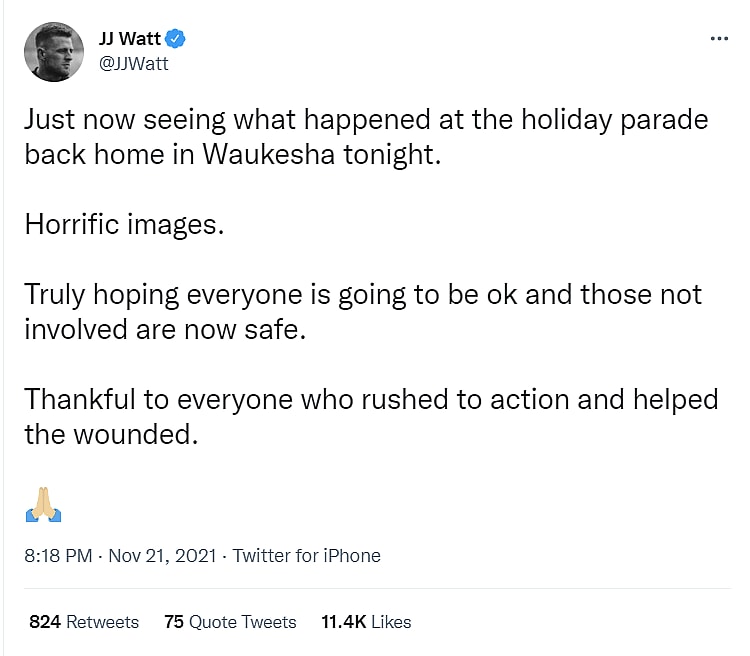This screenshot has width=750, height=656.
Task: View the 75 Quote Tweets
Action: tap(230, 622)
